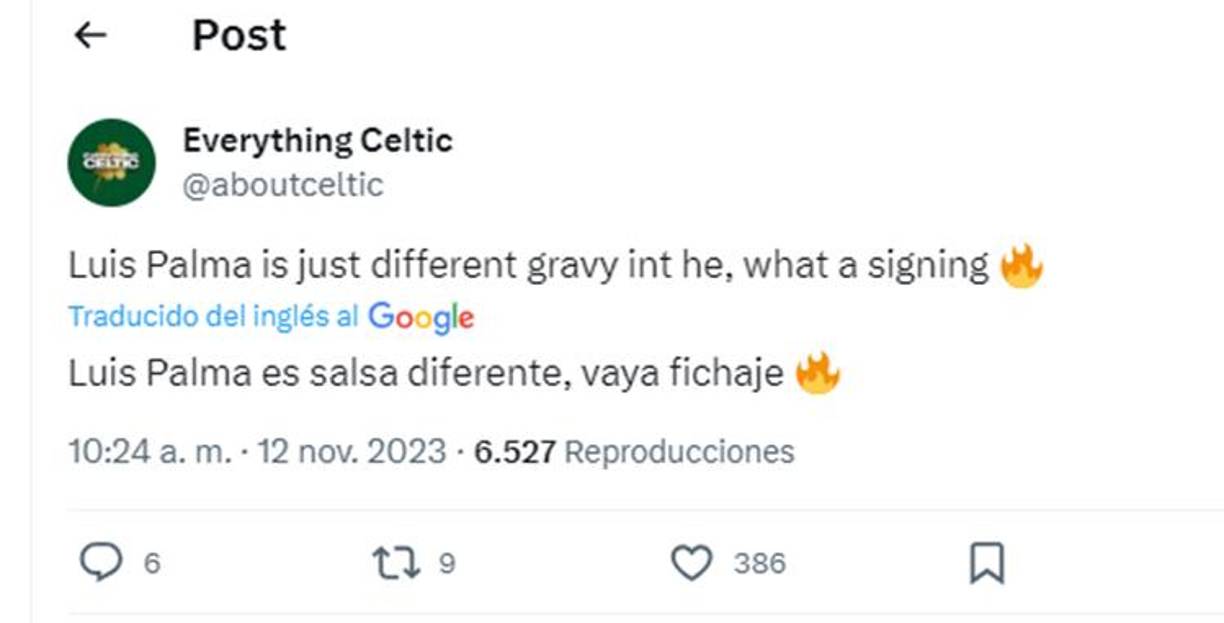Click 'Traducido del inglés al' translation link
Screen dimensions: 1224x623
(213, 317)
